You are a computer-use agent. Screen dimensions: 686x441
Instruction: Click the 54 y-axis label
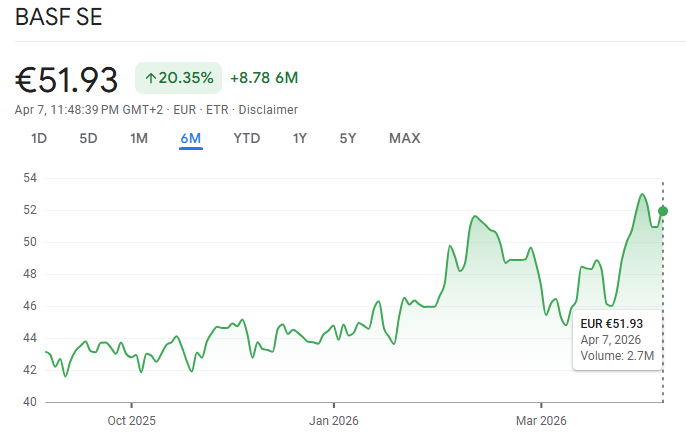[30, 178]
